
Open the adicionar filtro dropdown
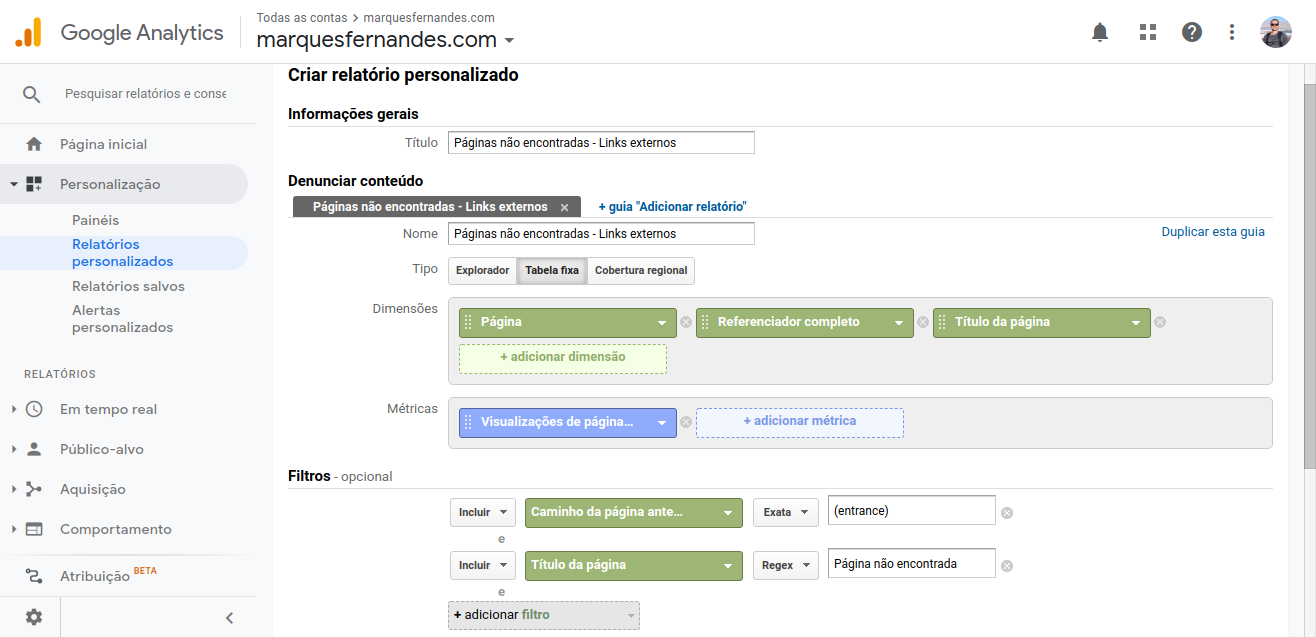click(x=544, y=615)
